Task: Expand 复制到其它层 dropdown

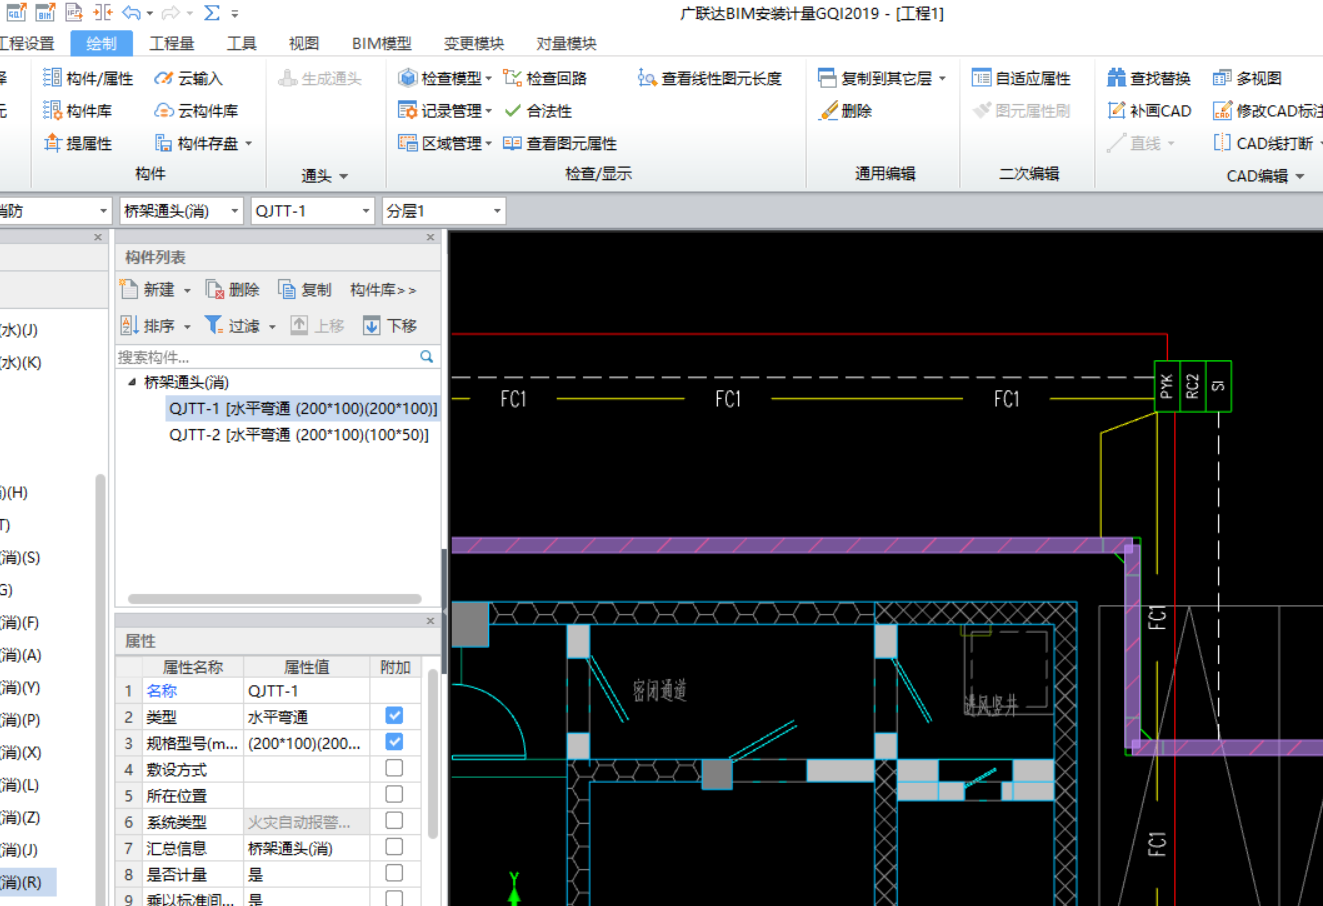Action: coord(942,79)
